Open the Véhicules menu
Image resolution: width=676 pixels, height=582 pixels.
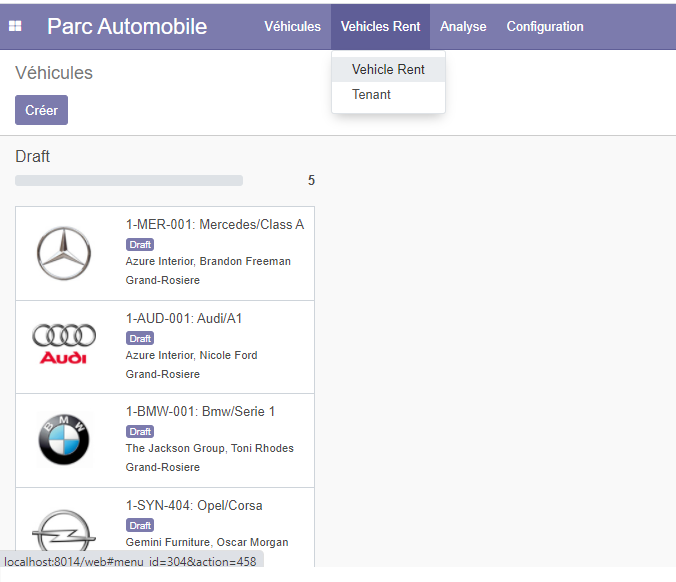click(292, 27)
